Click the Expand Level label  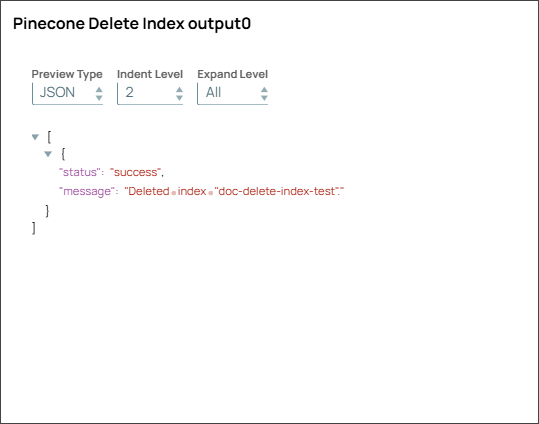pos(232,74)
